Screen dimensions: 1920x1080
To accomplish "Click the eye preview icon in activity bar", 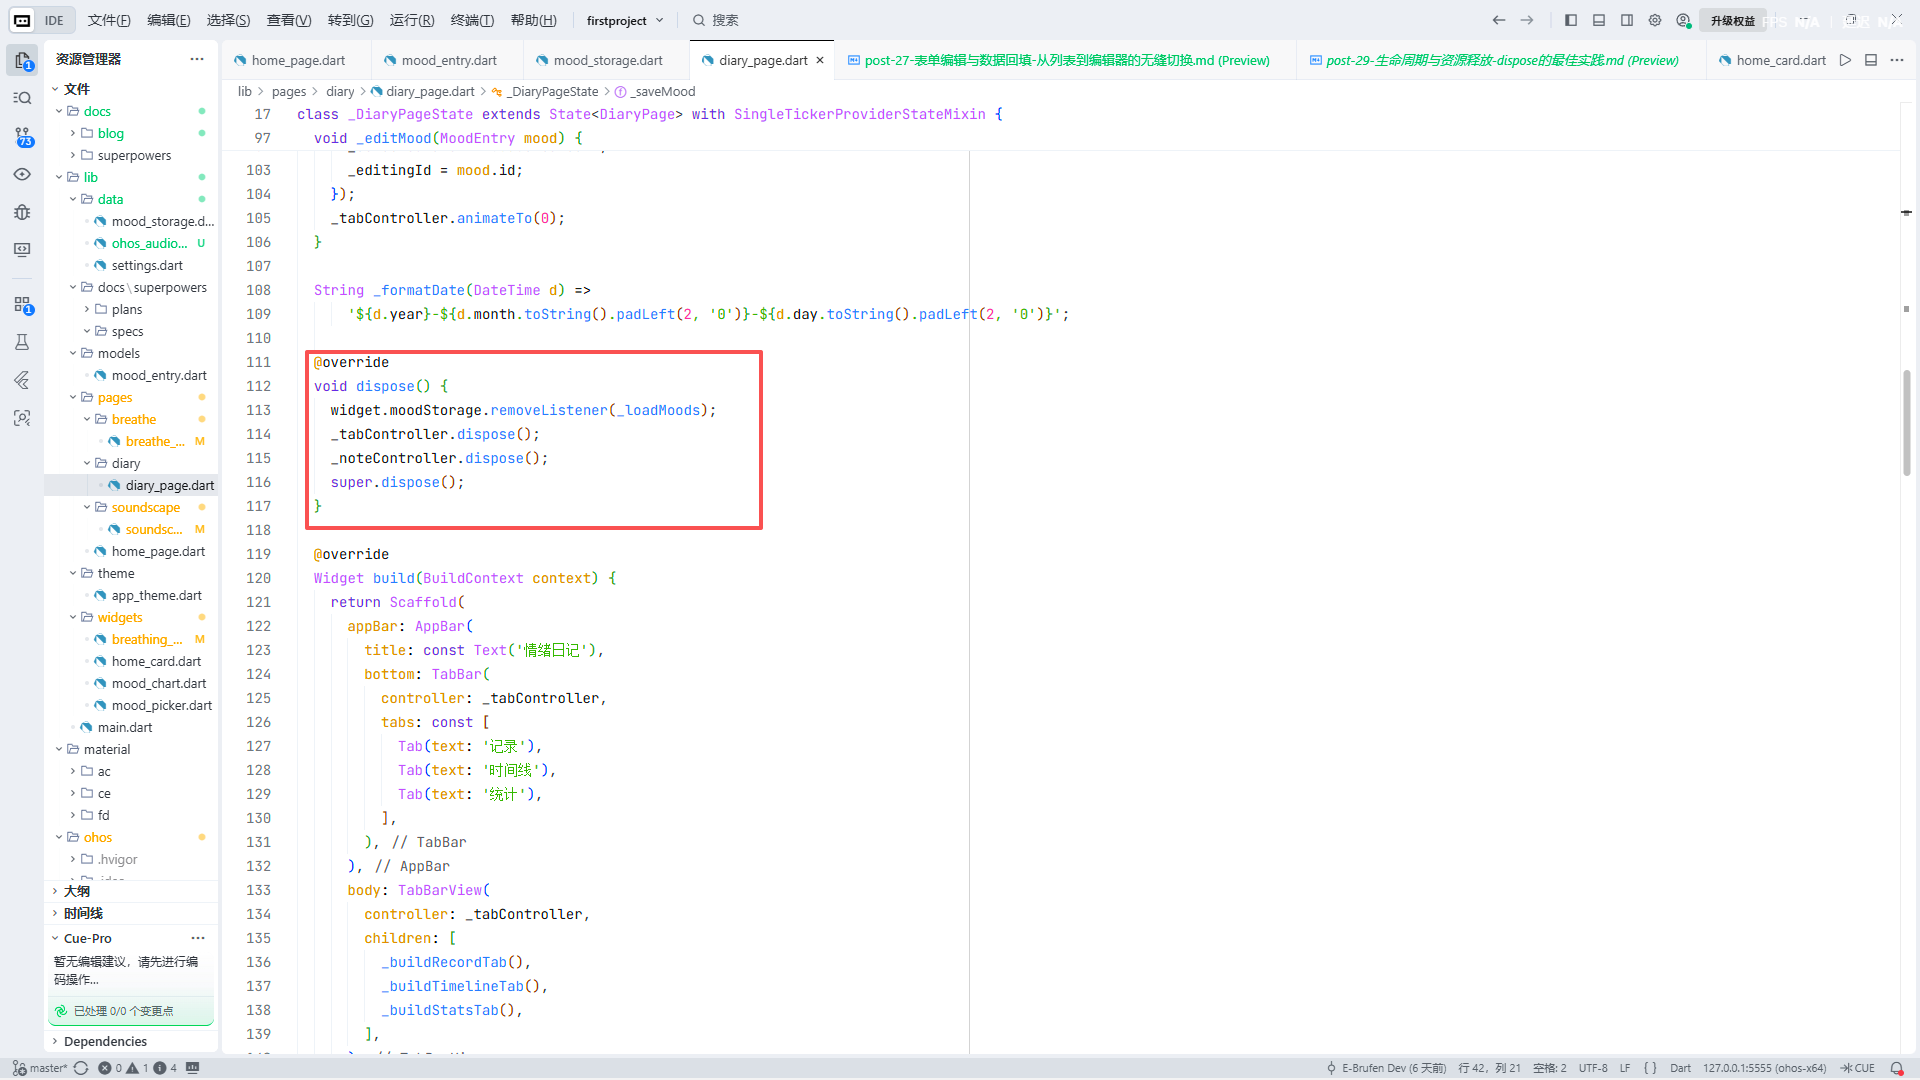I will (x=22, y=174).
